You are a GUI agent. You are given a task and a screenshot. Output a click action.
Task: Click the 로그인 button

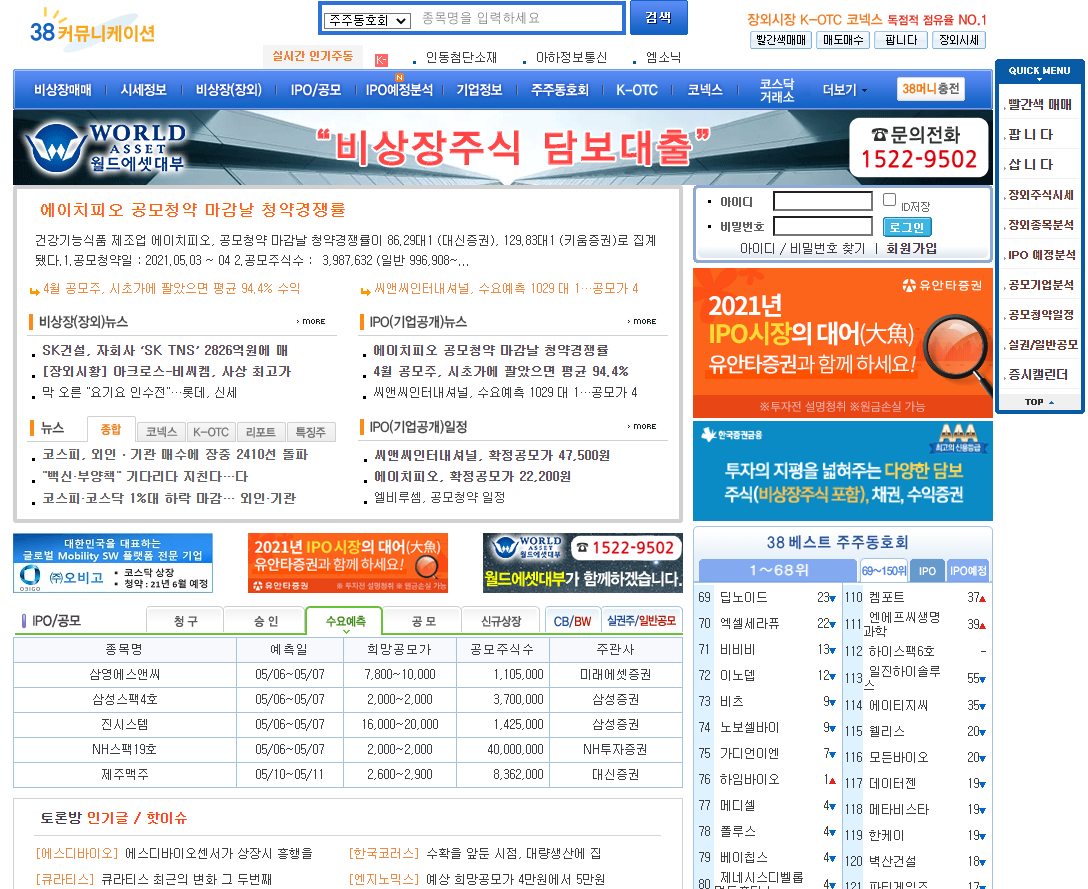coord(907,227)
